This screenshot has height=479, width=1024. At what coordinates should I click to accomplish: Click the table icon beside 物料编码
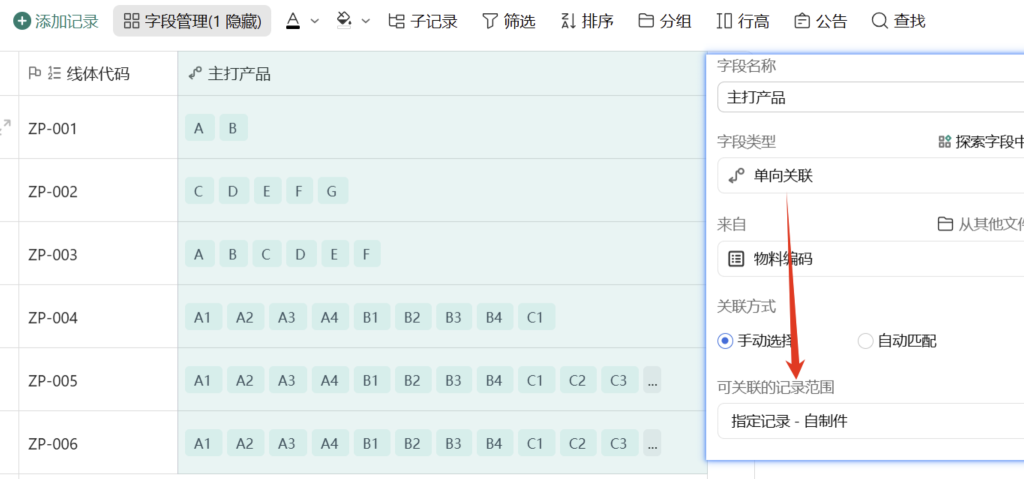point(736,259)
